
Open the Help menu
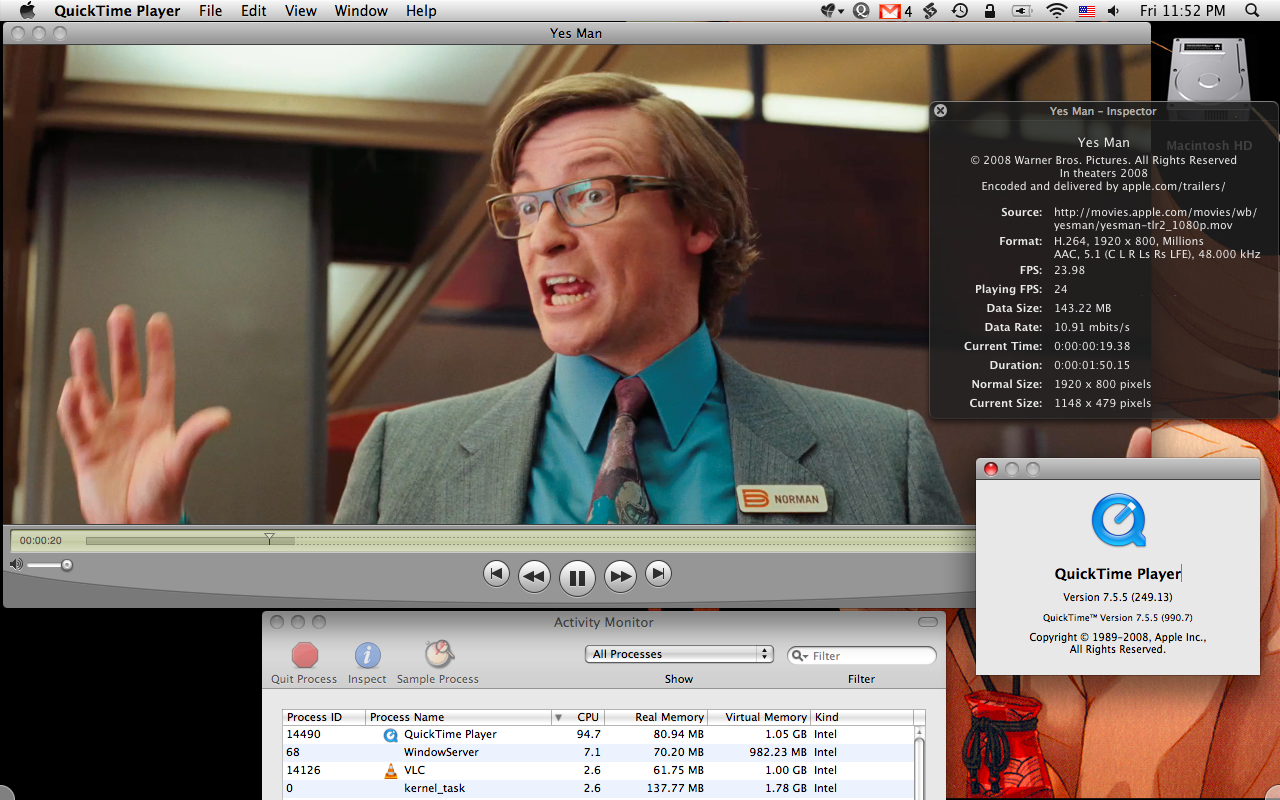point(421,11)
